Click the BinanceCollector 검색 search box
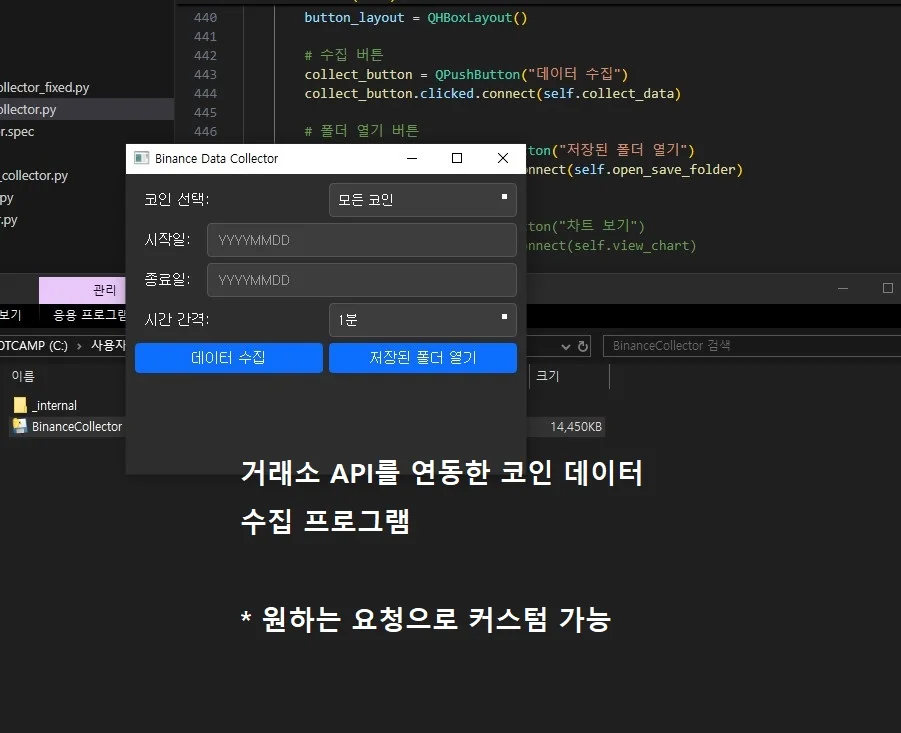This screenshot has width=901, height=733. pos(752,346)
